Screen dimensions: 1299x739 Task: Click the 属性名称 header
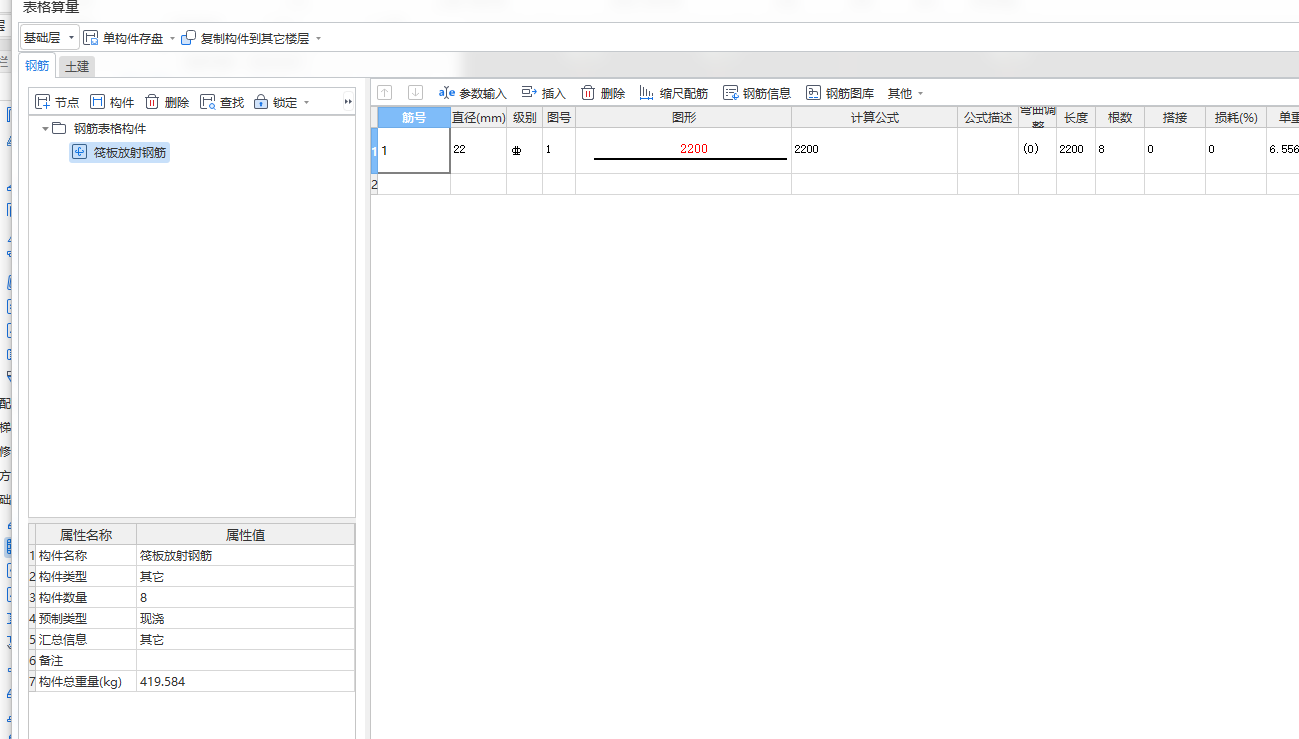point(86,535)
